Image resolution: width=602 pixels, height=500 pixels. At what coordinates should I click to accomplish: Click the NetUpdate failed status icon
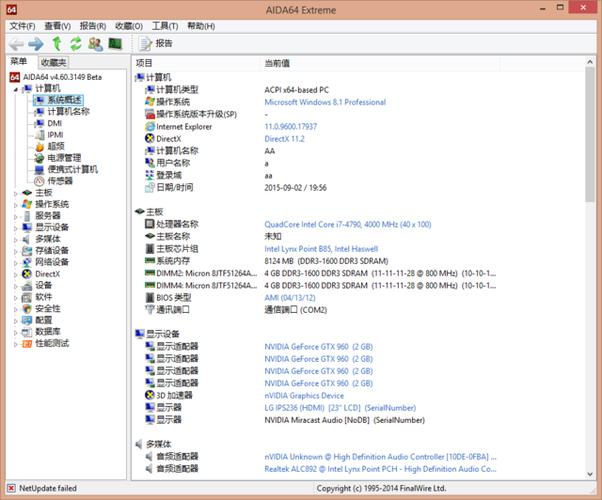point(12,488)
